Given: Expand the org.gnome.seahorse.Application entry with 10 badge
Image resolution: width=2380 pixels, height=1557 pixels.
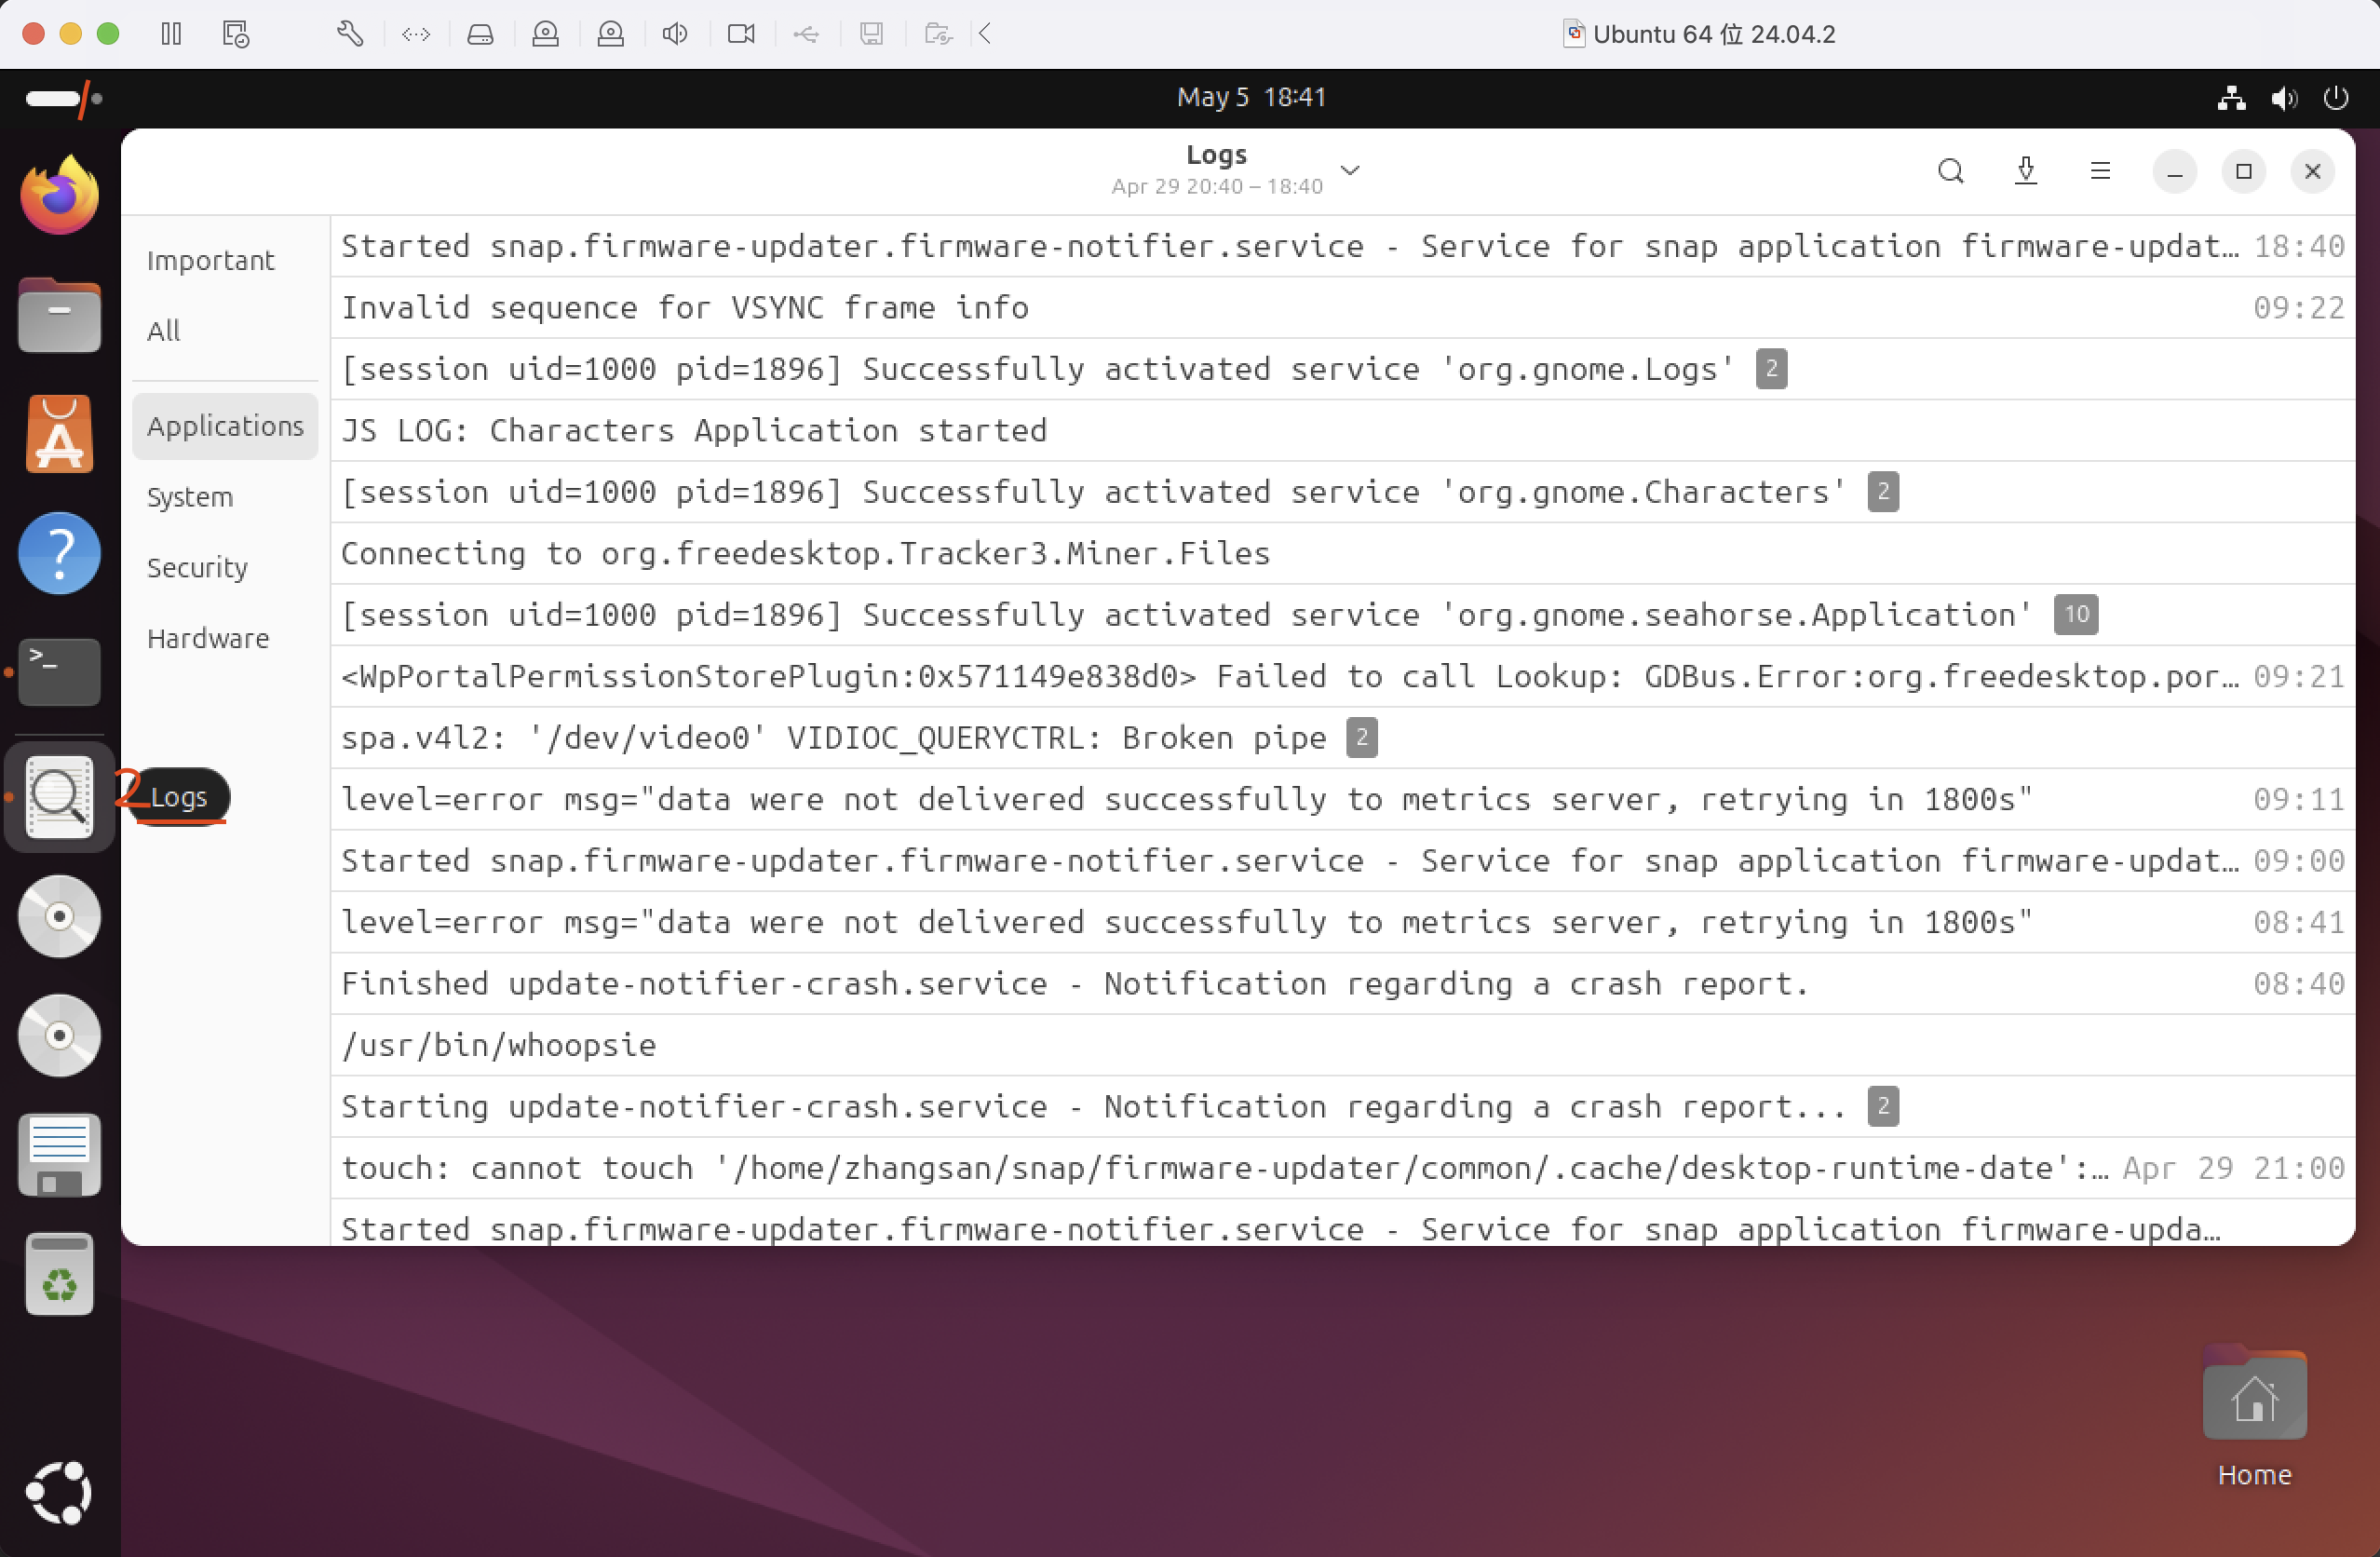Looking at the screenshot, I should click(x=1185, y=615).
